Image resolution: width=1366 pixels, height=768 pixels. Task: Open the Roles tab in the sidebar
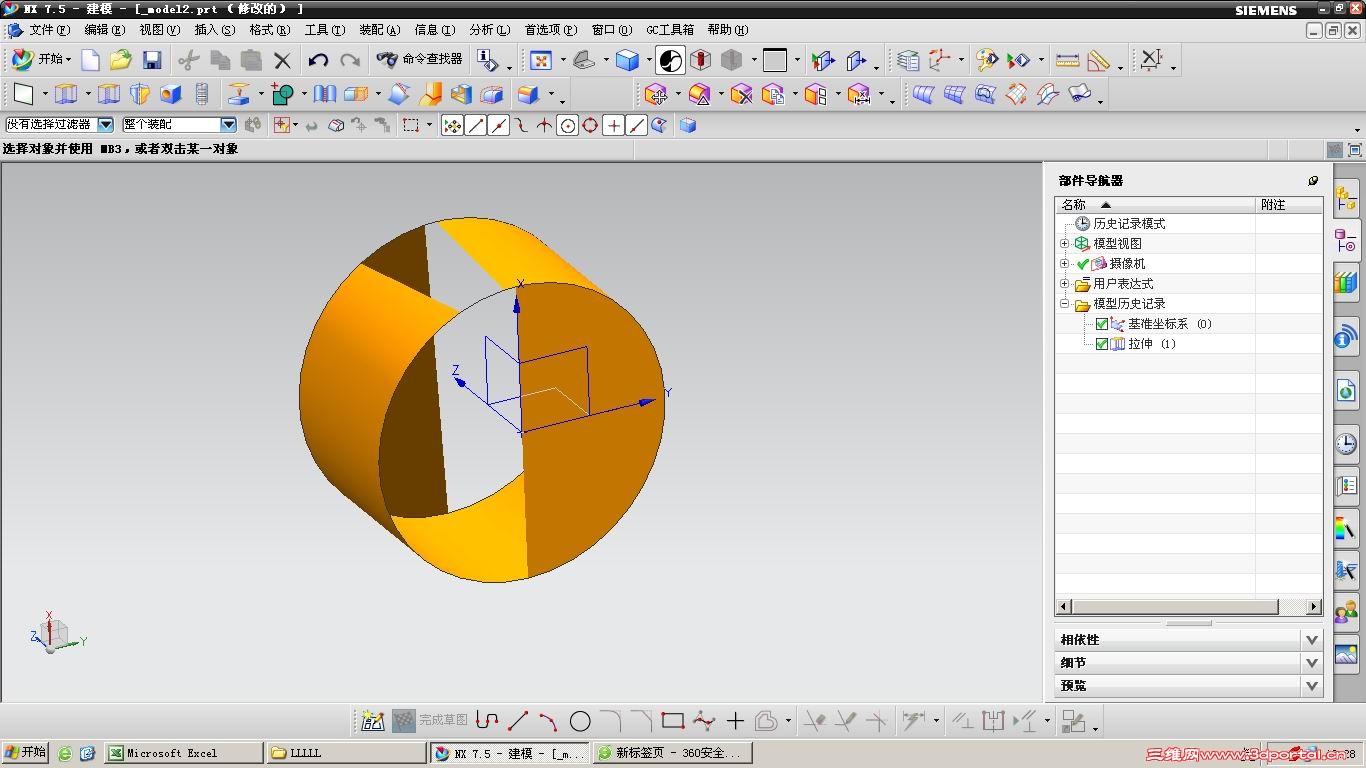pyautogui.click(x=1346, y=611)
